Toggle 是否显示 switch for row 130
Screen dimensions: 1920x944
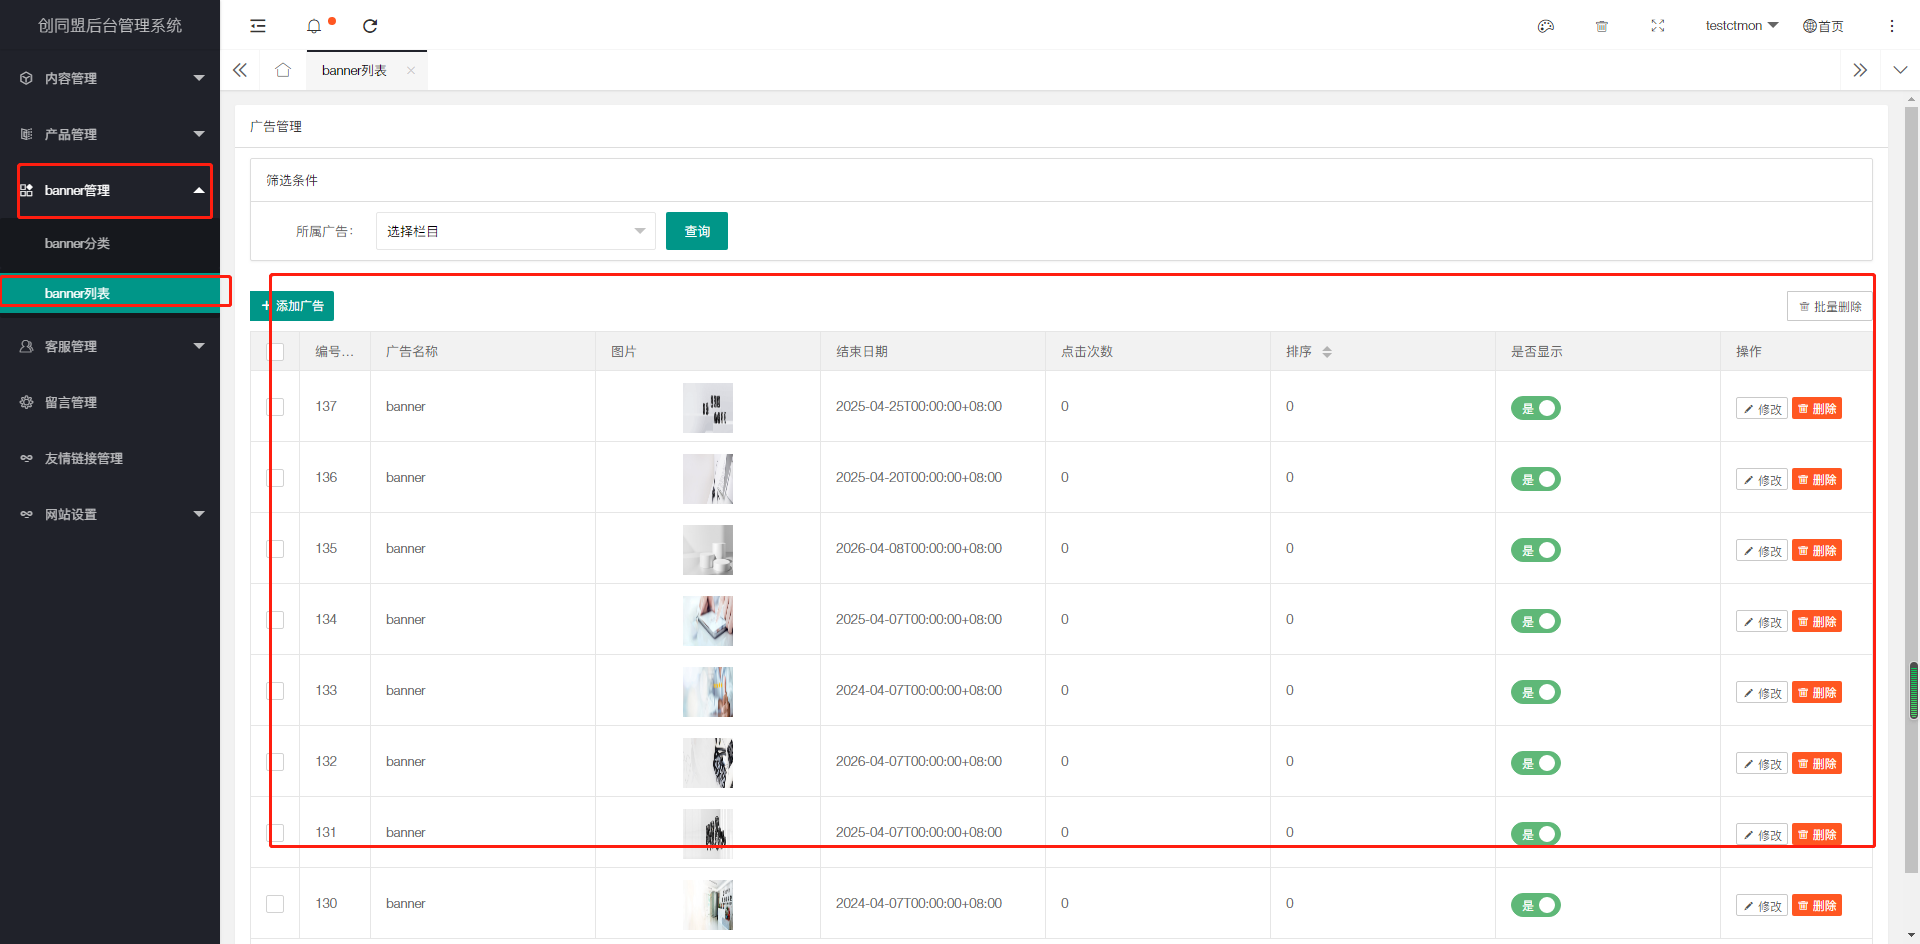[1536, 905]
